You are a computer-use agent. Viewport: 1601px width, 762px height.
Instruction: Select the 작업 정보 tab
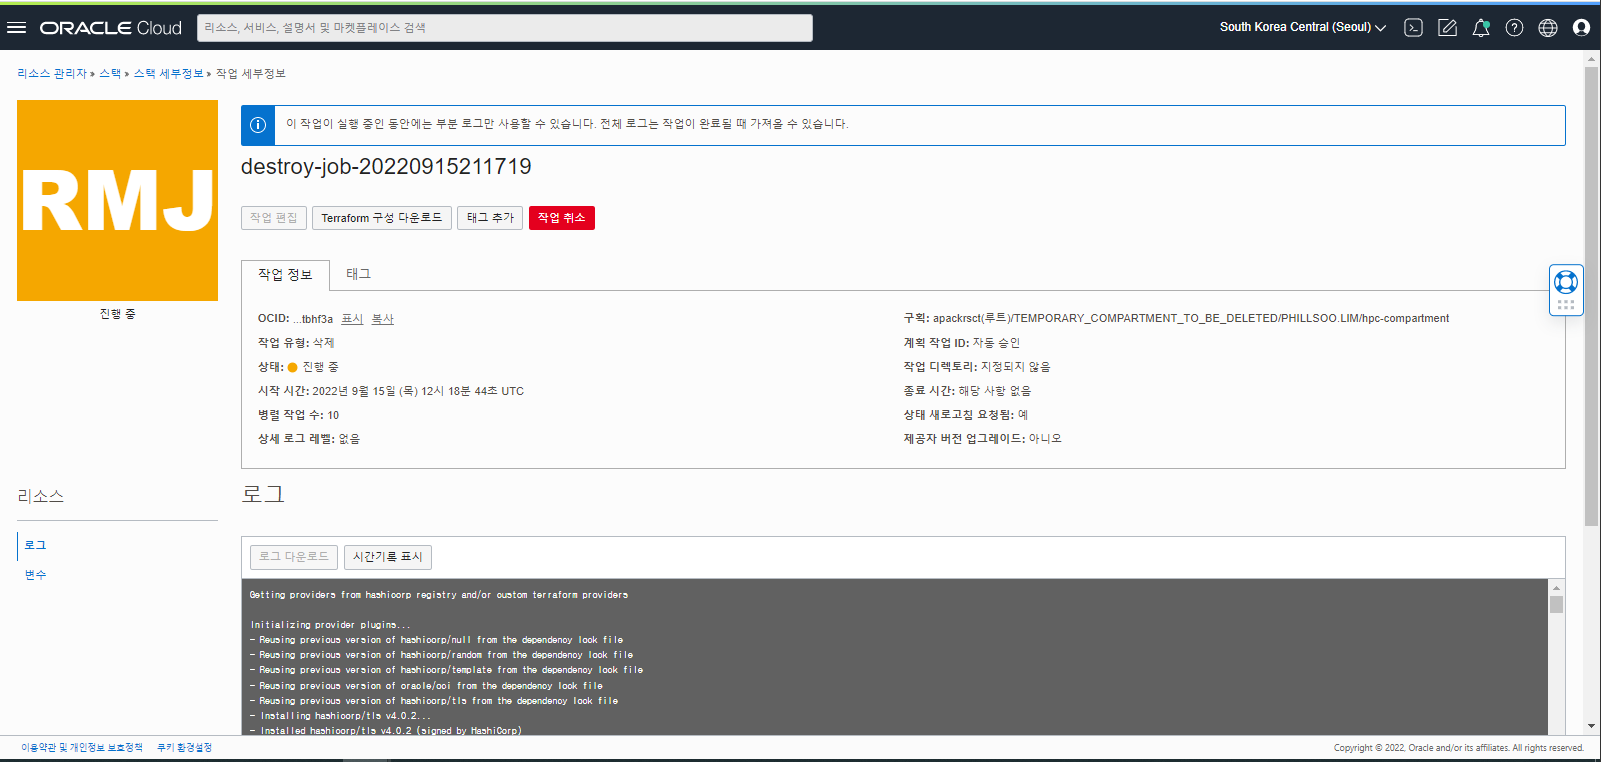[285, 275]
